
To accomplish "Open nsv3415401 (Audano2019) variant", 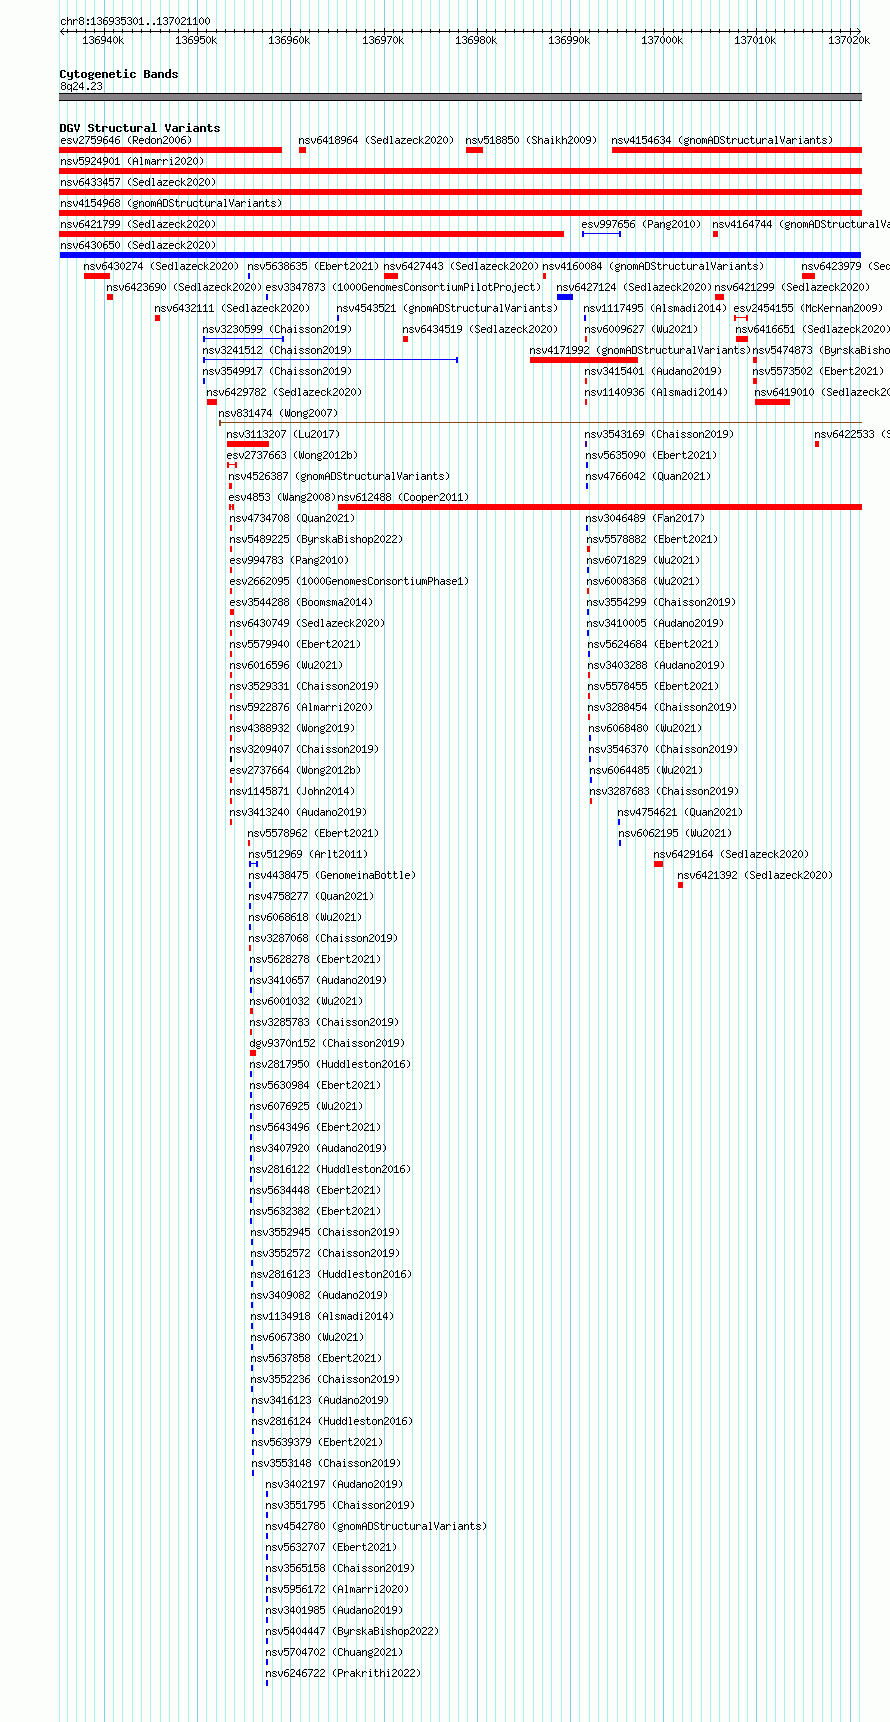I will point(654,372).
